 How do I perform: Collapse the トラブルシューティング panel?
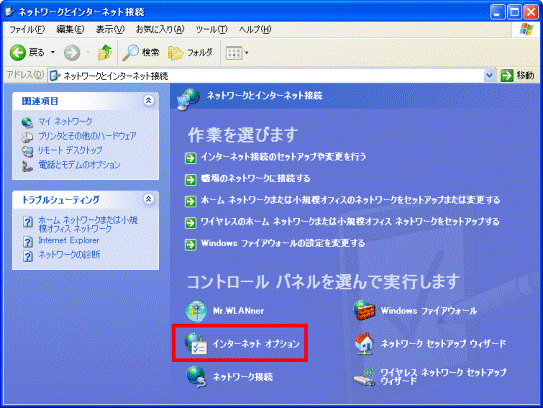click(x=149, y=199)
